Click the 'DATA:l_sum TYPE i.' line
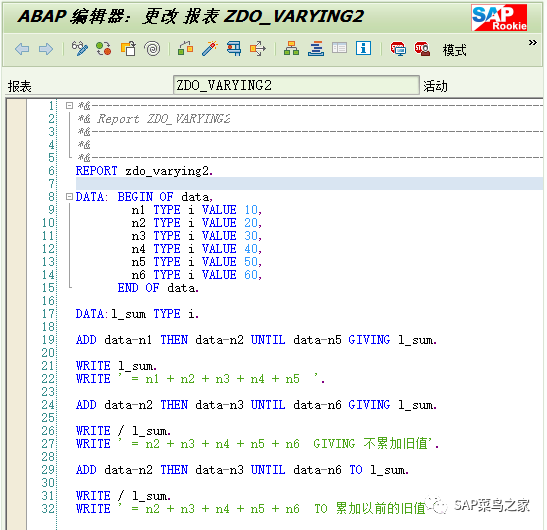This screenshot has width=547, height=530. [x=137, y=314]
